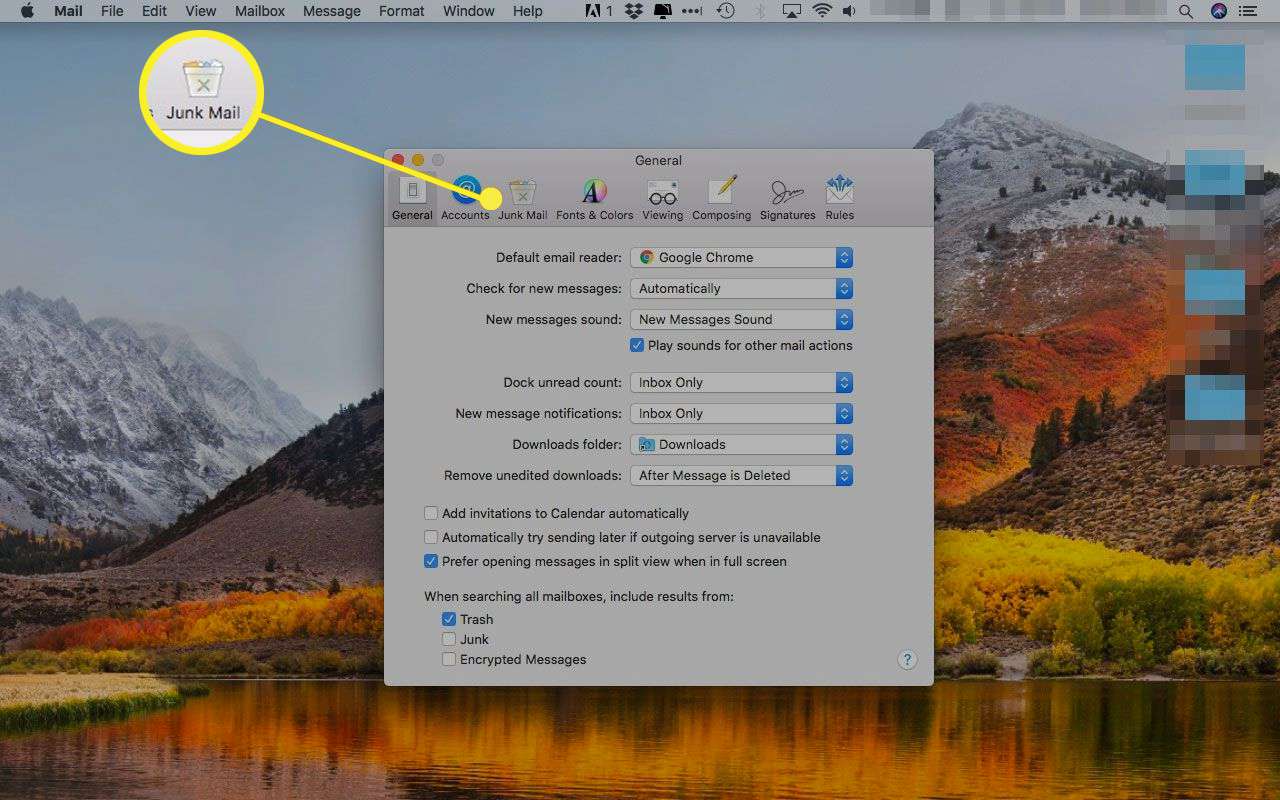This screenshot has width=1280, height=800.
Task: Open the Accounts preferences pane
Action: [465, 197]
